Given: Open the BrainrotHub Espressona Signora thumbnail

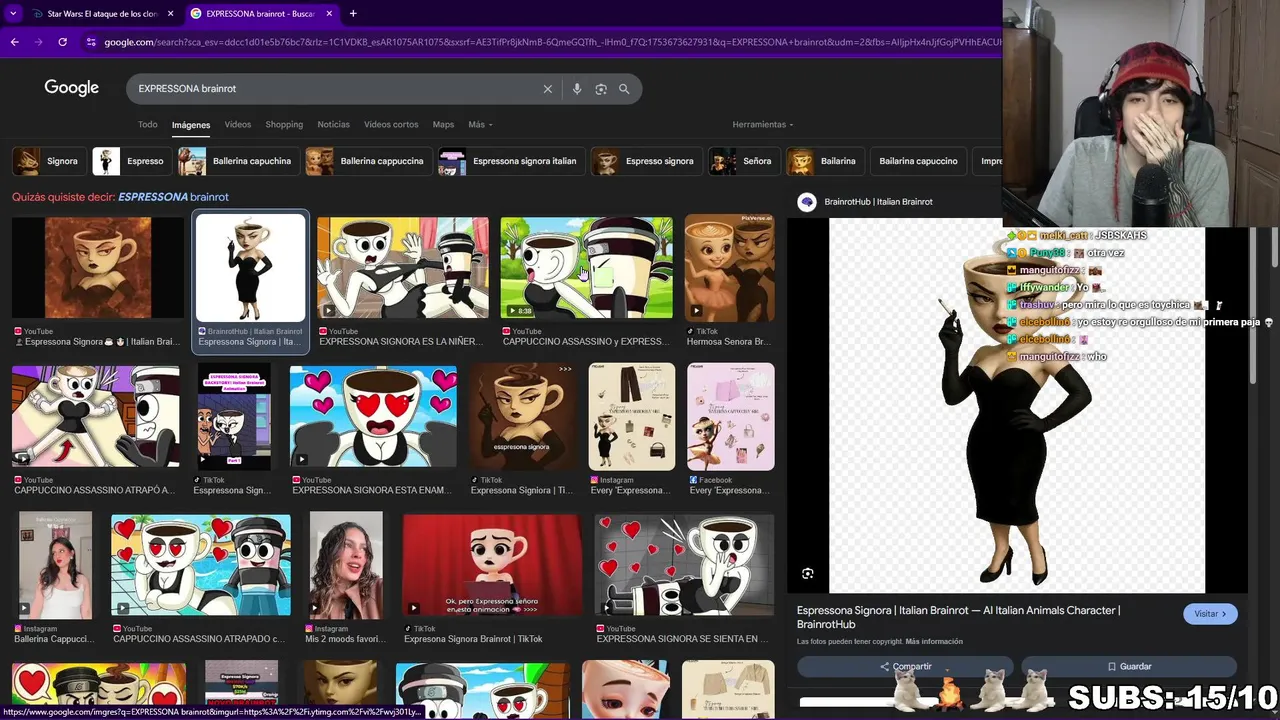Looking at the screenshot, I should (250, 268).
